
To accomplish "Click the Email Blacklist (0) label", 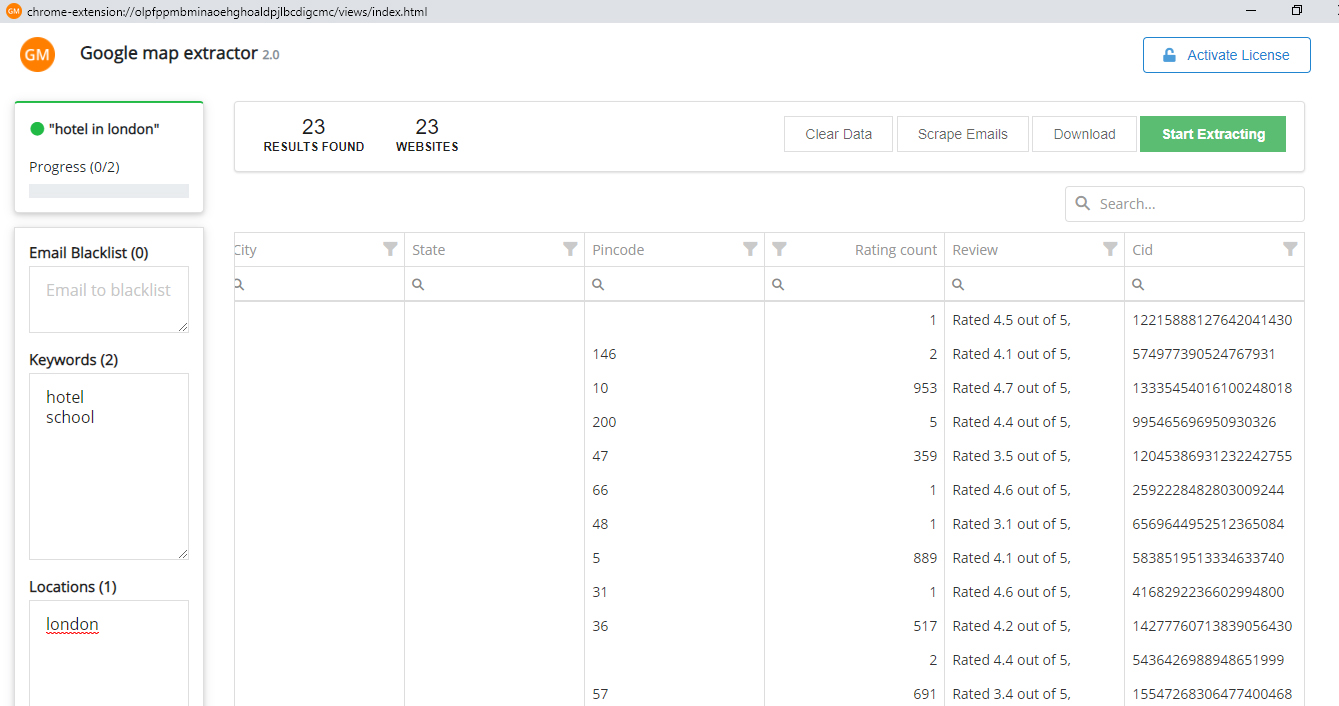I will (x=88, y=253).
